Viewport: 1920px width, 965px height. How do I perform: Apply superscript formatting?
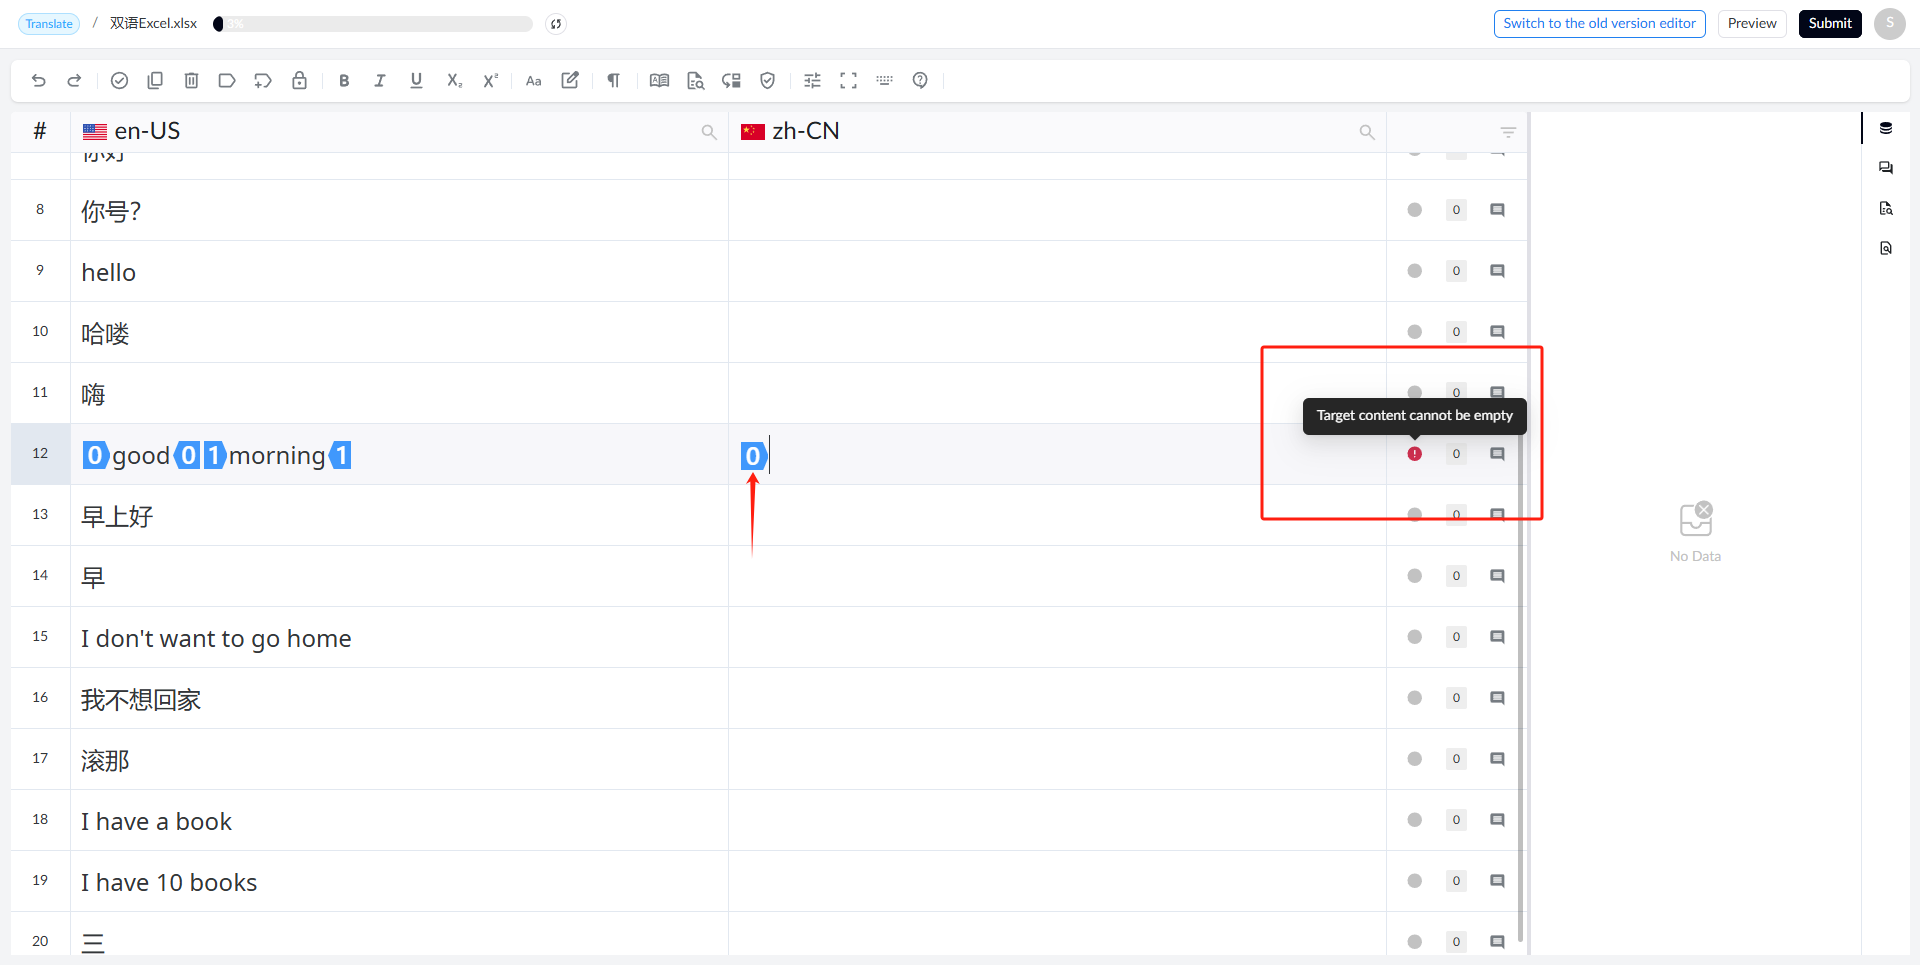pyautogui.click(x=490, y=80)
